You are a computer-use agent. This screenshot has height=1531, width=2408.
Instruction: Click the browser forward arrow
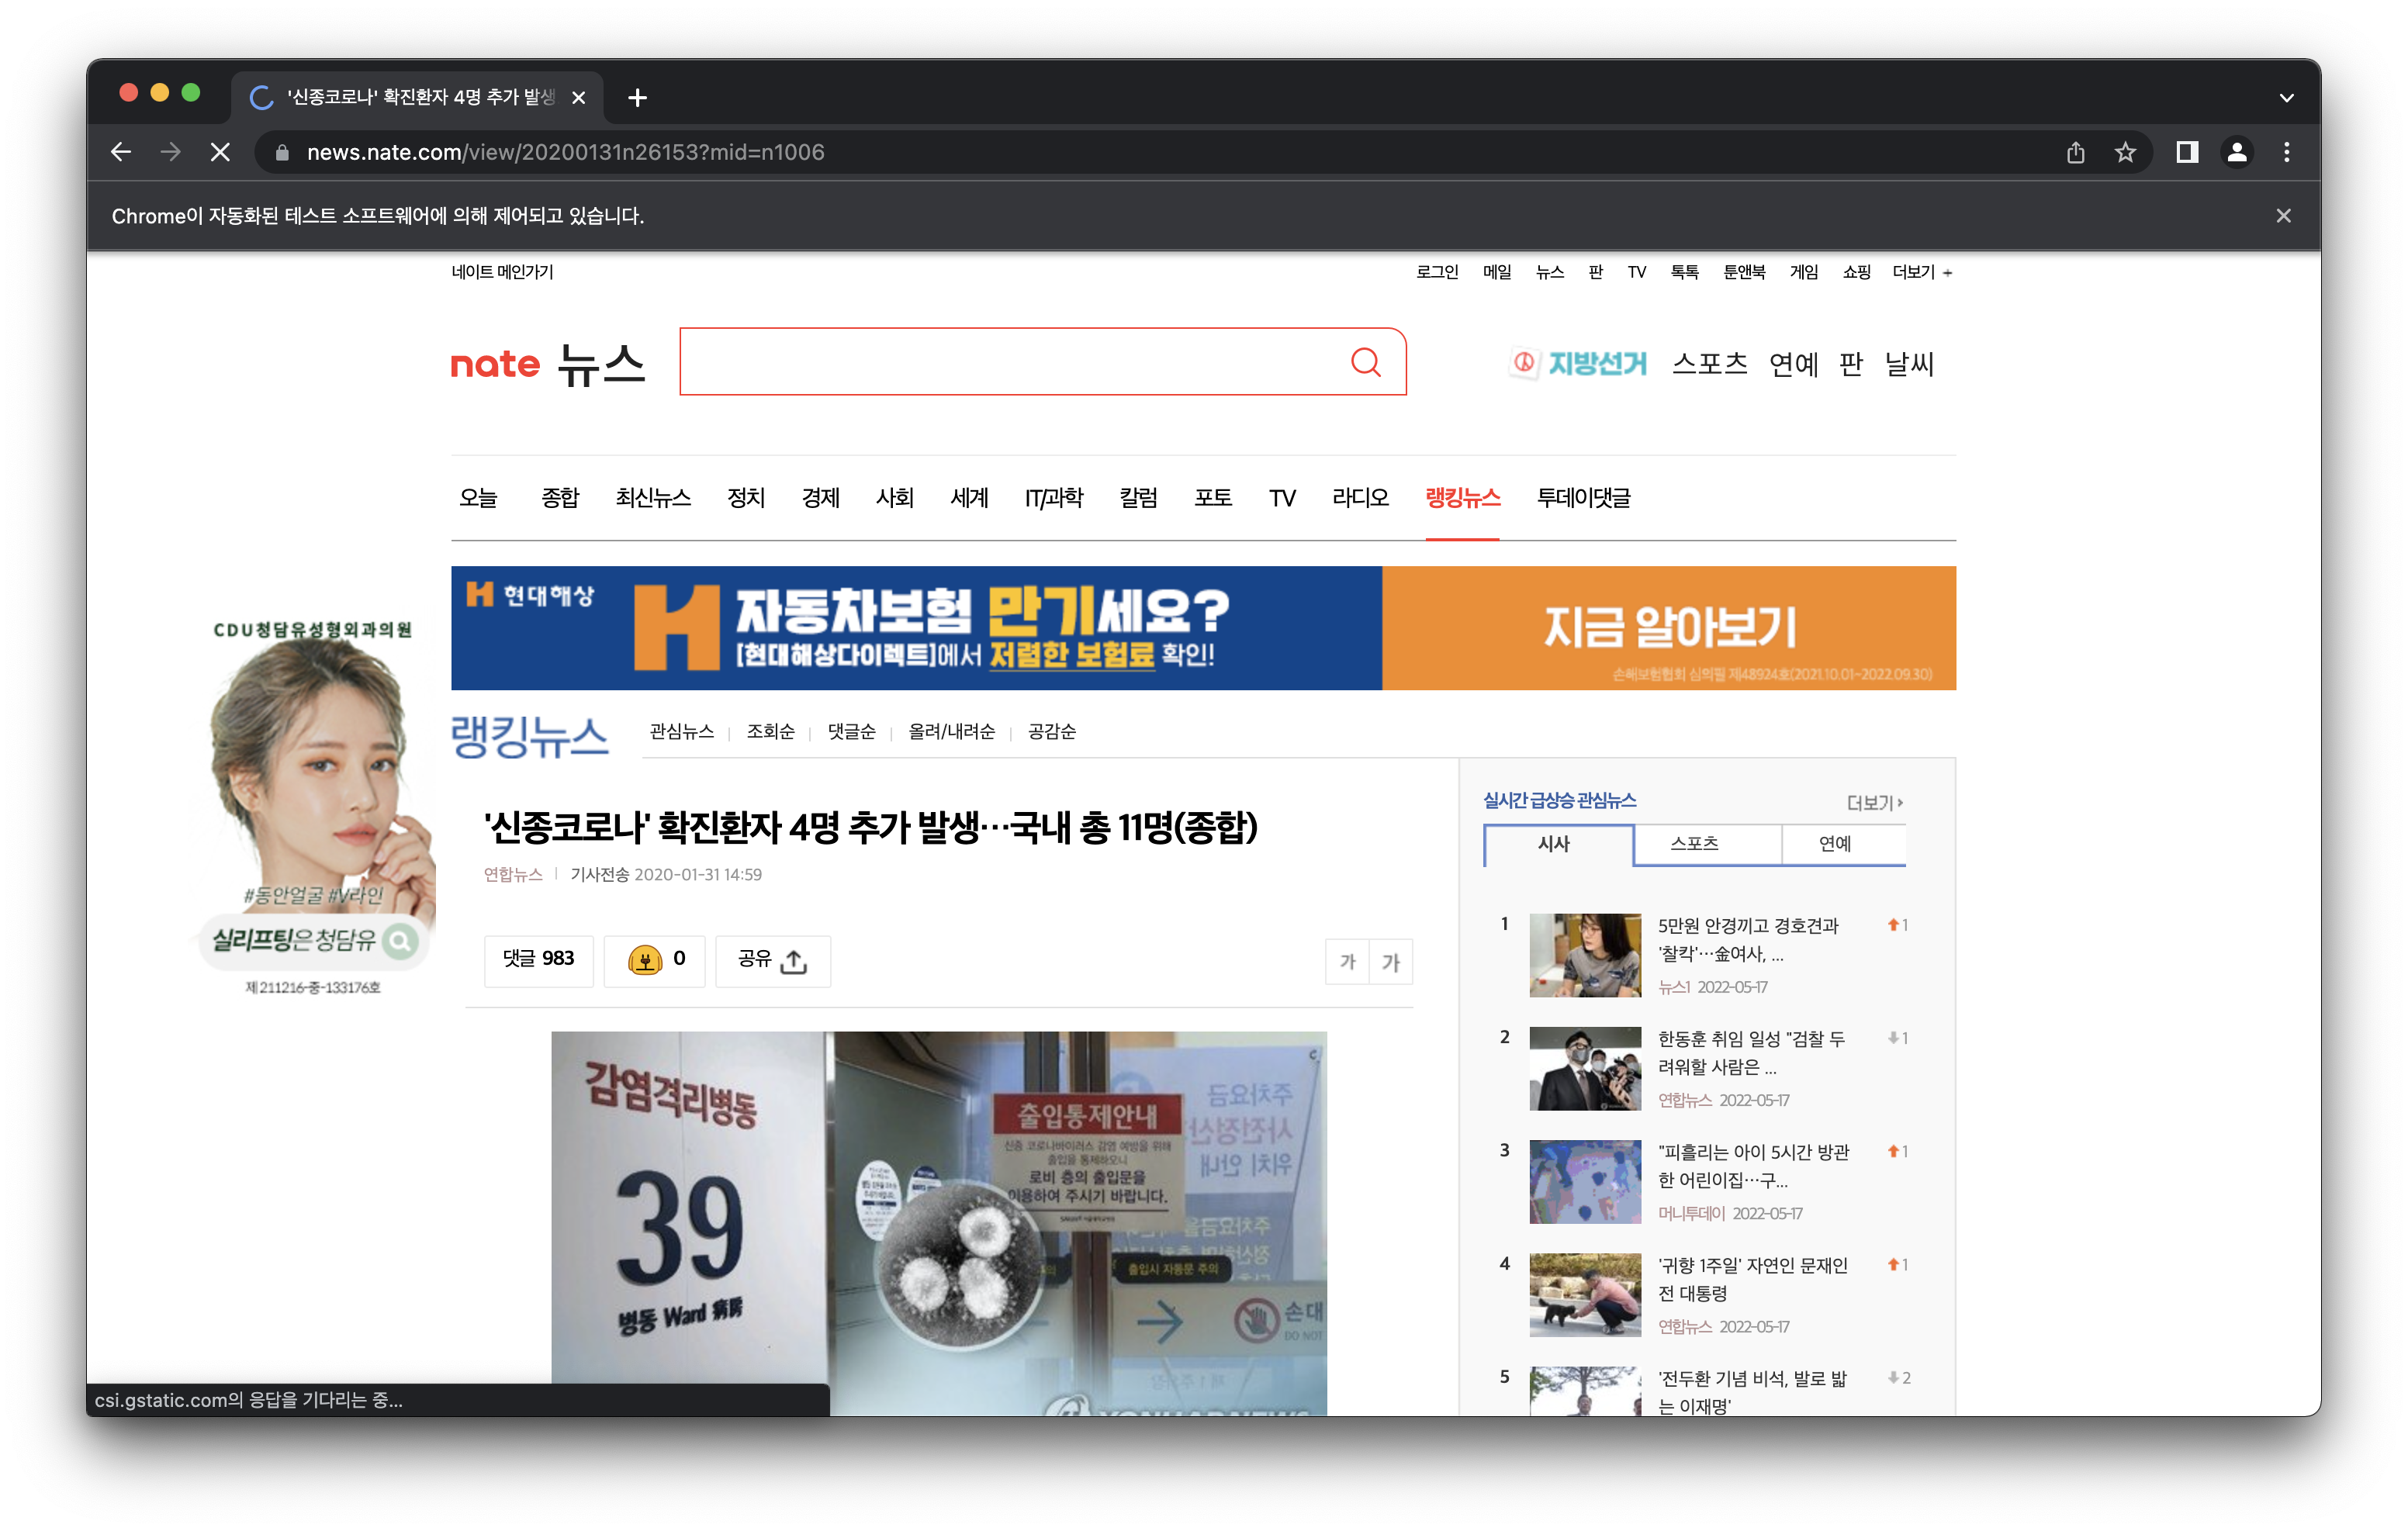pos(171,152)
